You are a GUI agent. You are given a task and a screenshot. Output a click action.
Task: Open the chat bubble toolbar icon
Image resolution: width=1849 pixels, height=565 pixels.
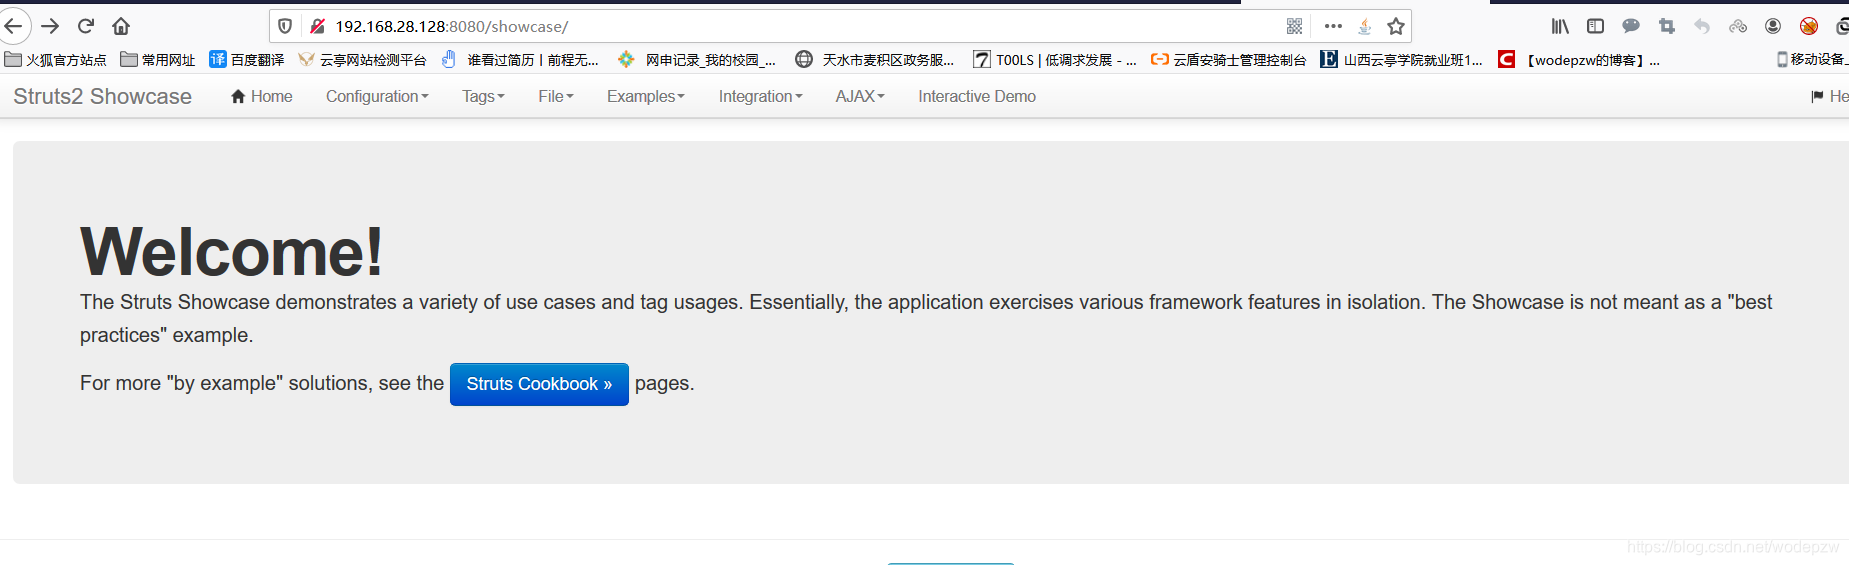1631,26
